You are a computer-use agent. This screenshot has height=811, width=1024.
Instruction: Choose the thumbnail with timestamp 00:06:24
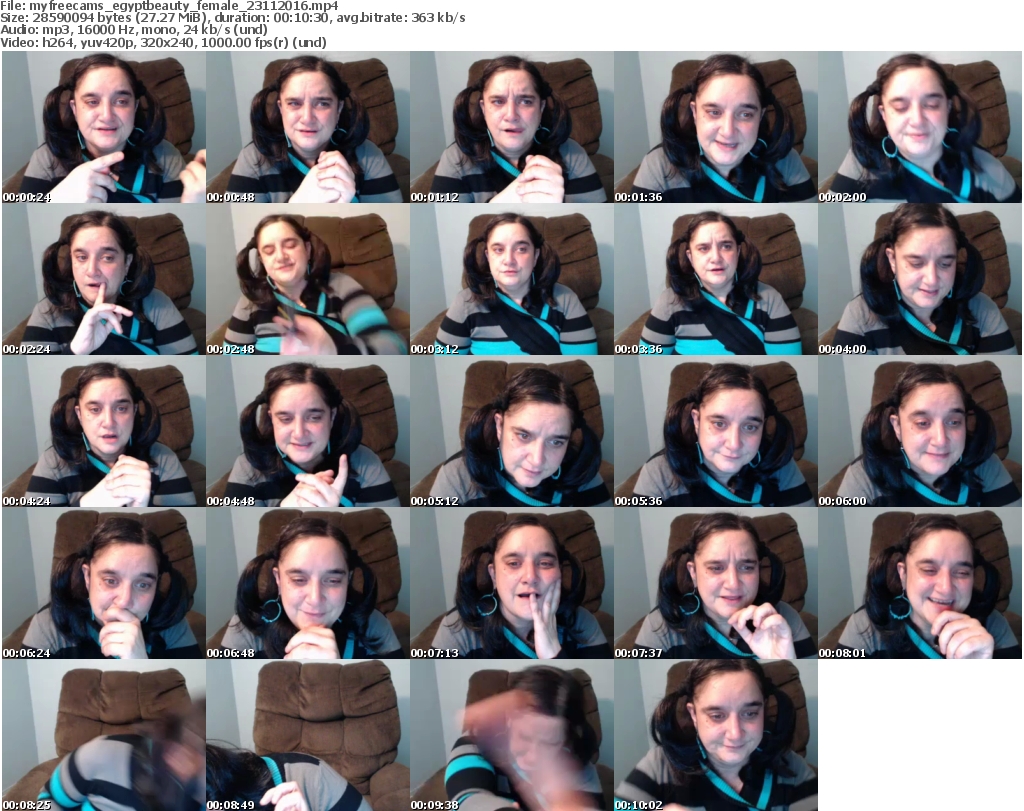tap(104, 583)
